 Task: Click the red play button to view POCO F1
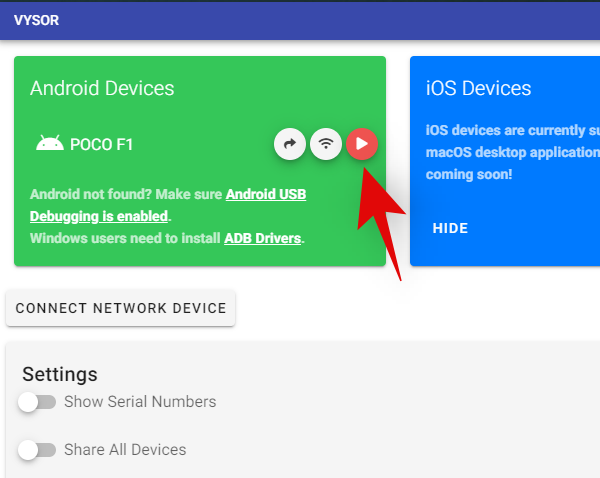tap(362, 144)
